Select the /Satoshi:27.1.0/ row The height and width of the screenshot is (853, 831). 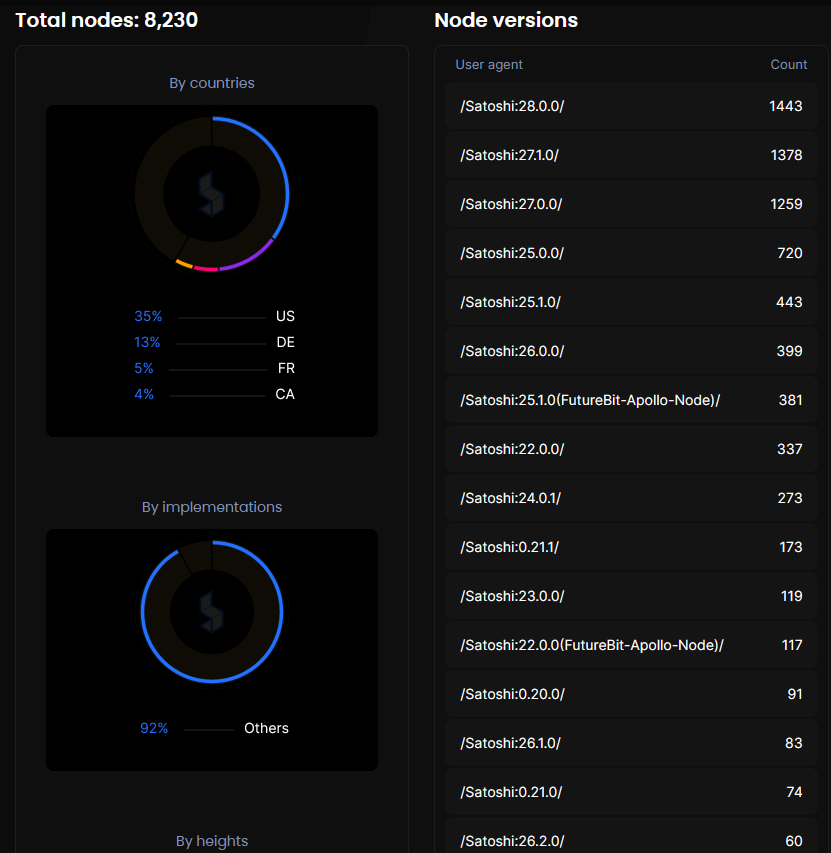click(631, 155)
